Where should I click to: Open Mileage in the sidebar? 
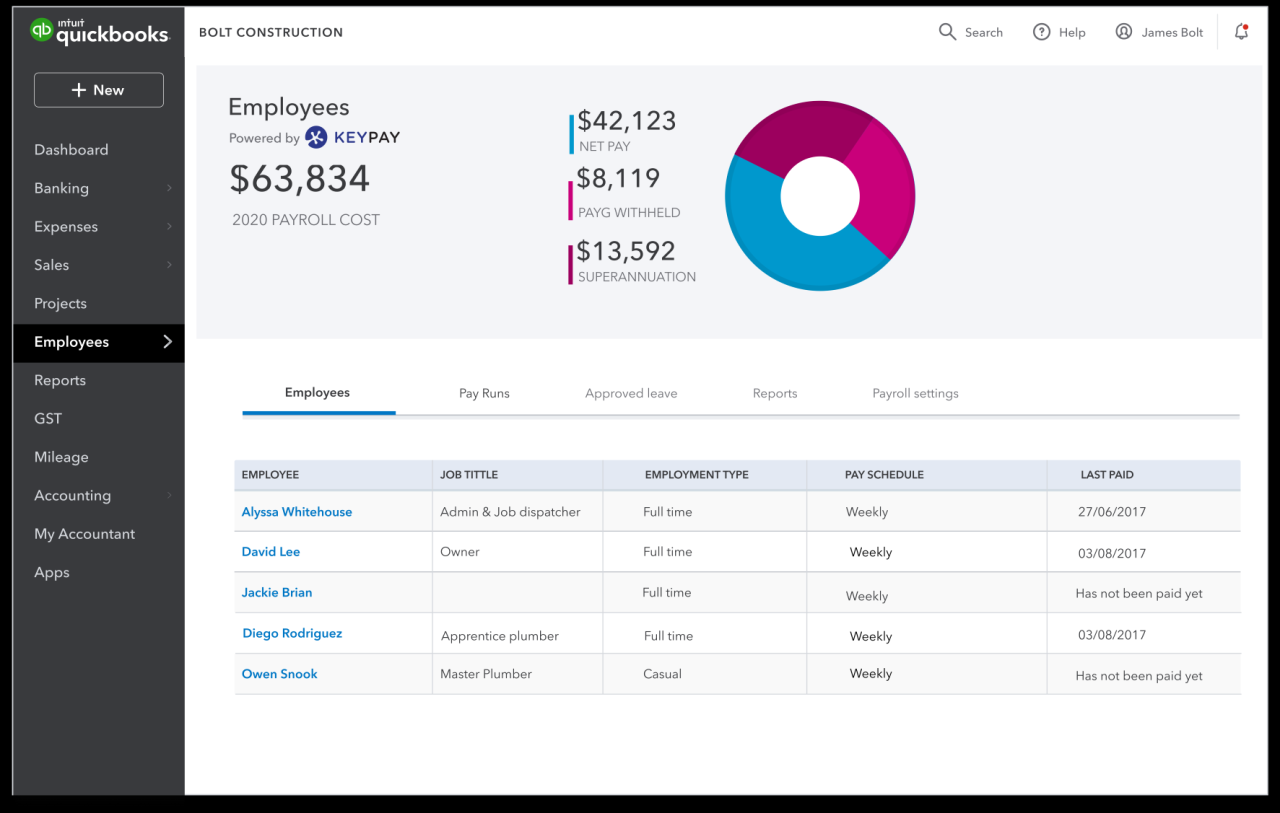coord(61,457)
